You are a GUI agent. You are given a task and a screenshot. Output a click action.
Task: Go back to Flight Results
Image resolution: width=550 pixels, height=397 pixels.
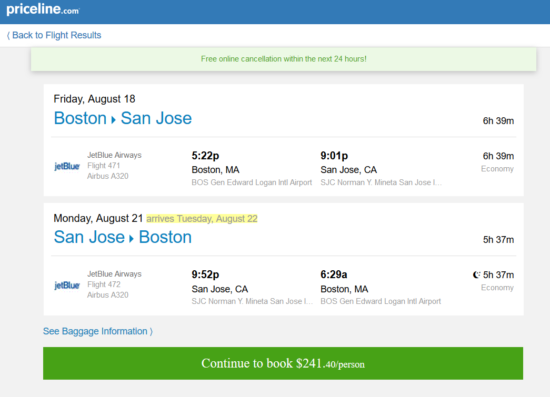(x=54, y=35)
